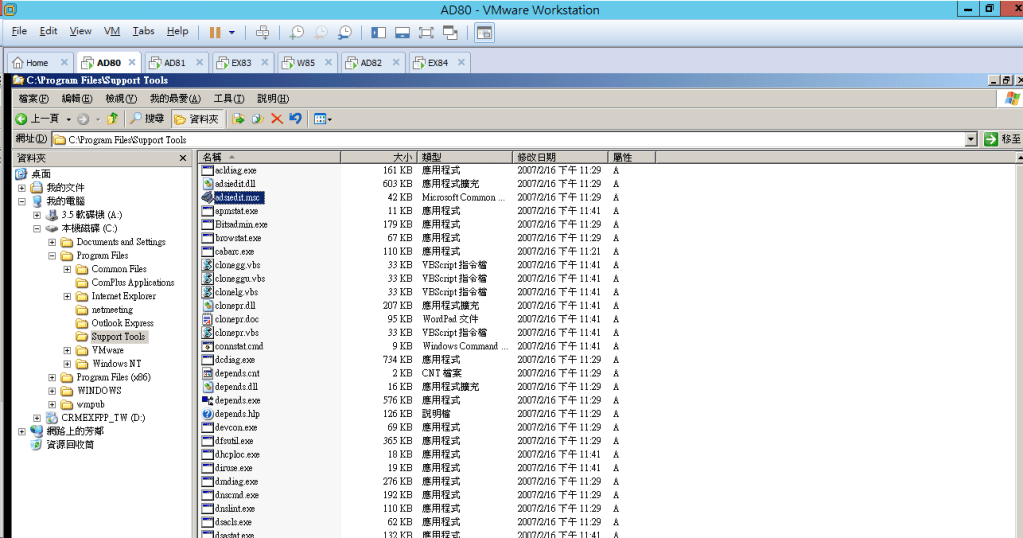Open the 工具(T) menu in Explorer
The image size is (1023, 538).
229,98
